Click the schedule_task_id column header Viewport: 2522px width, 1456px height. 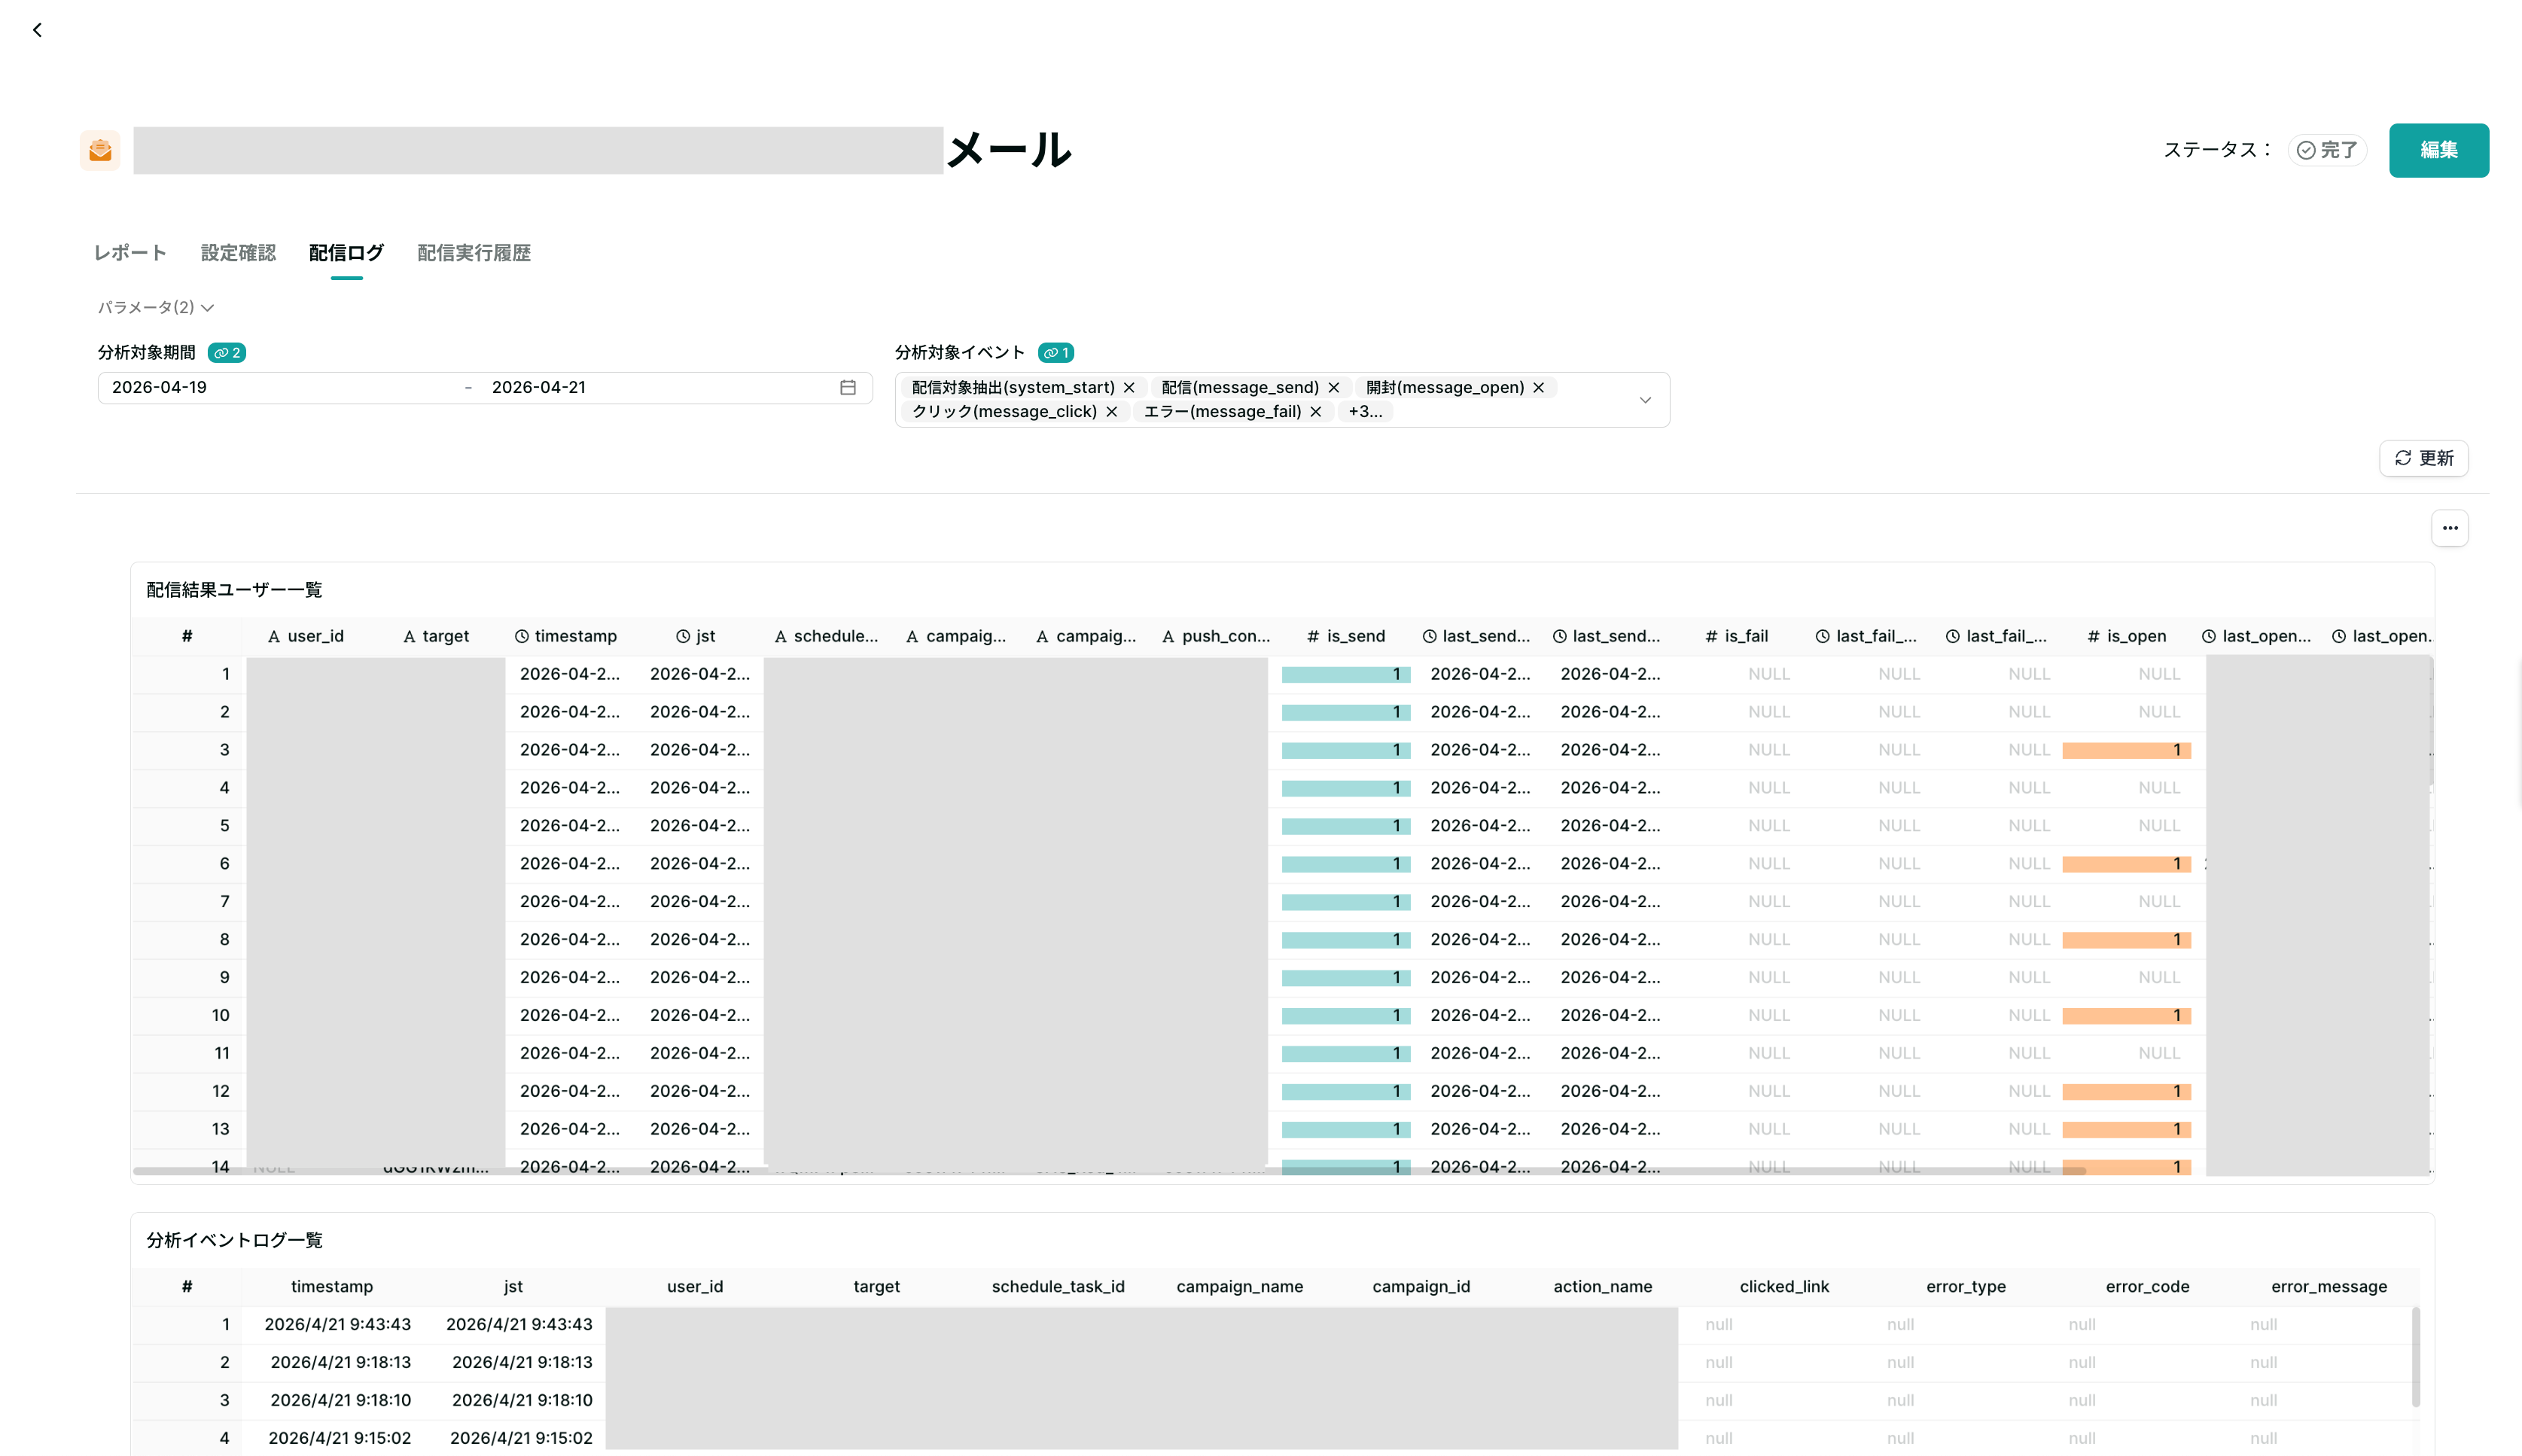1058,1286
